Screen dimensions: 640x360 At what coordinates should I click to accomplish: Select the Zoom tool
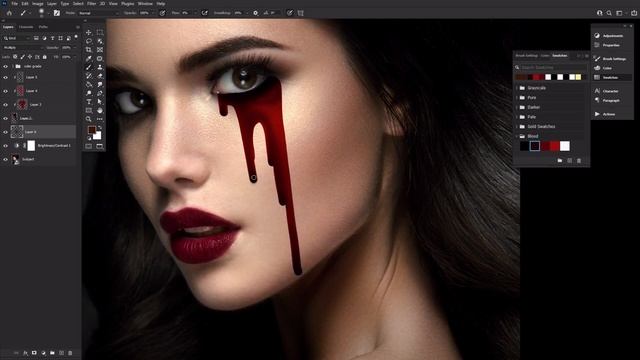click(89, 119)
